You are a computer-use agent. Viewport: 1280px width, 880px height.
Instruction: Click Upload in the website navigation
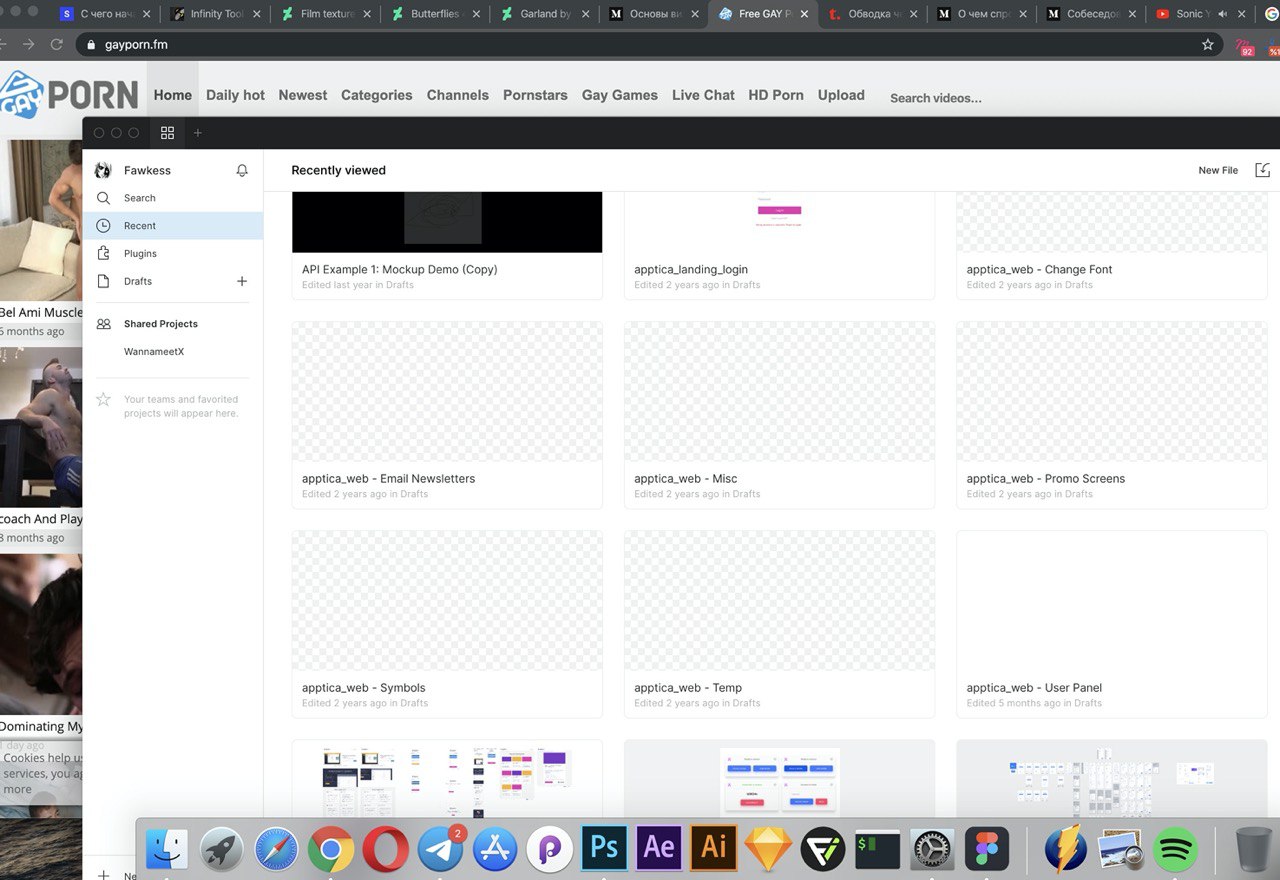pos(841,95)
